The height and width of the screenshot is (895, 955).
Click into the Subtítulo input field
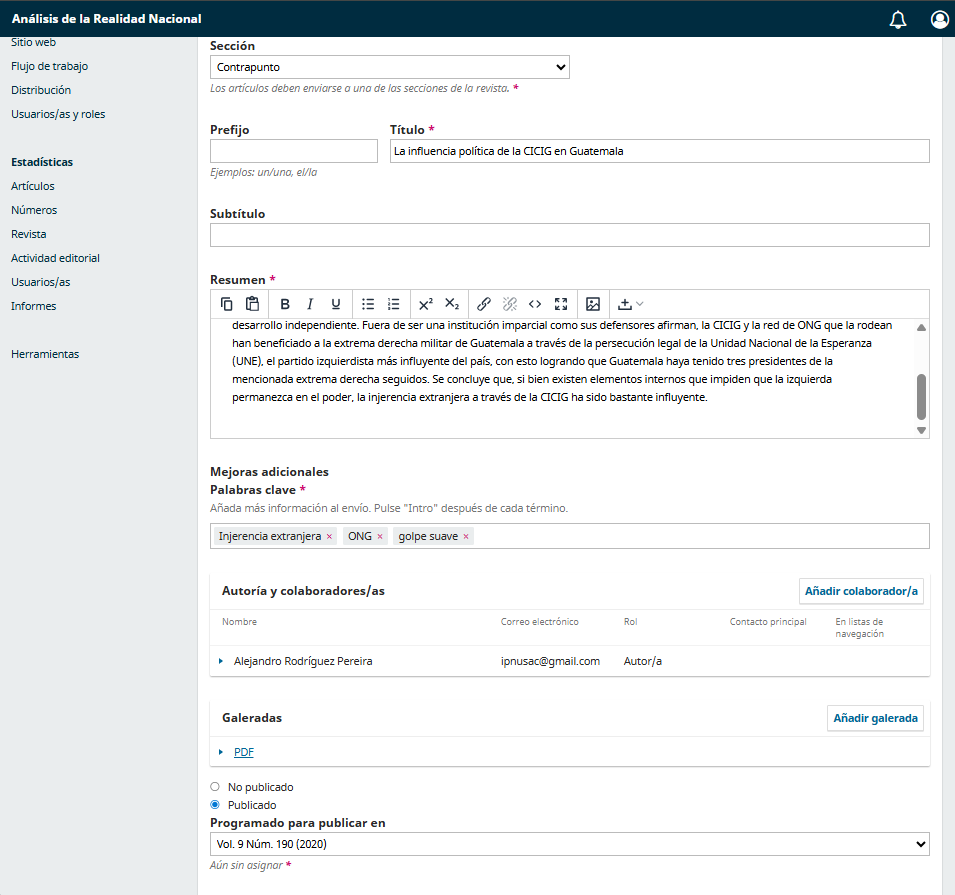pos(569,235)
